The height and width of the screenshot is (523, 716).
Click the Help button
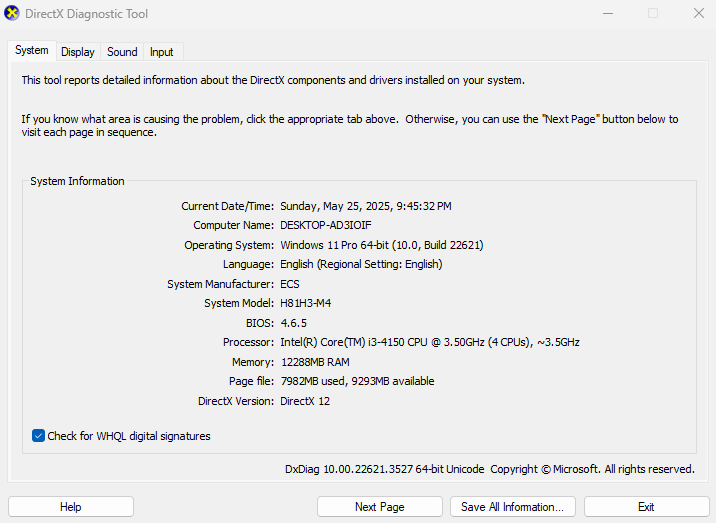(71, 507)
